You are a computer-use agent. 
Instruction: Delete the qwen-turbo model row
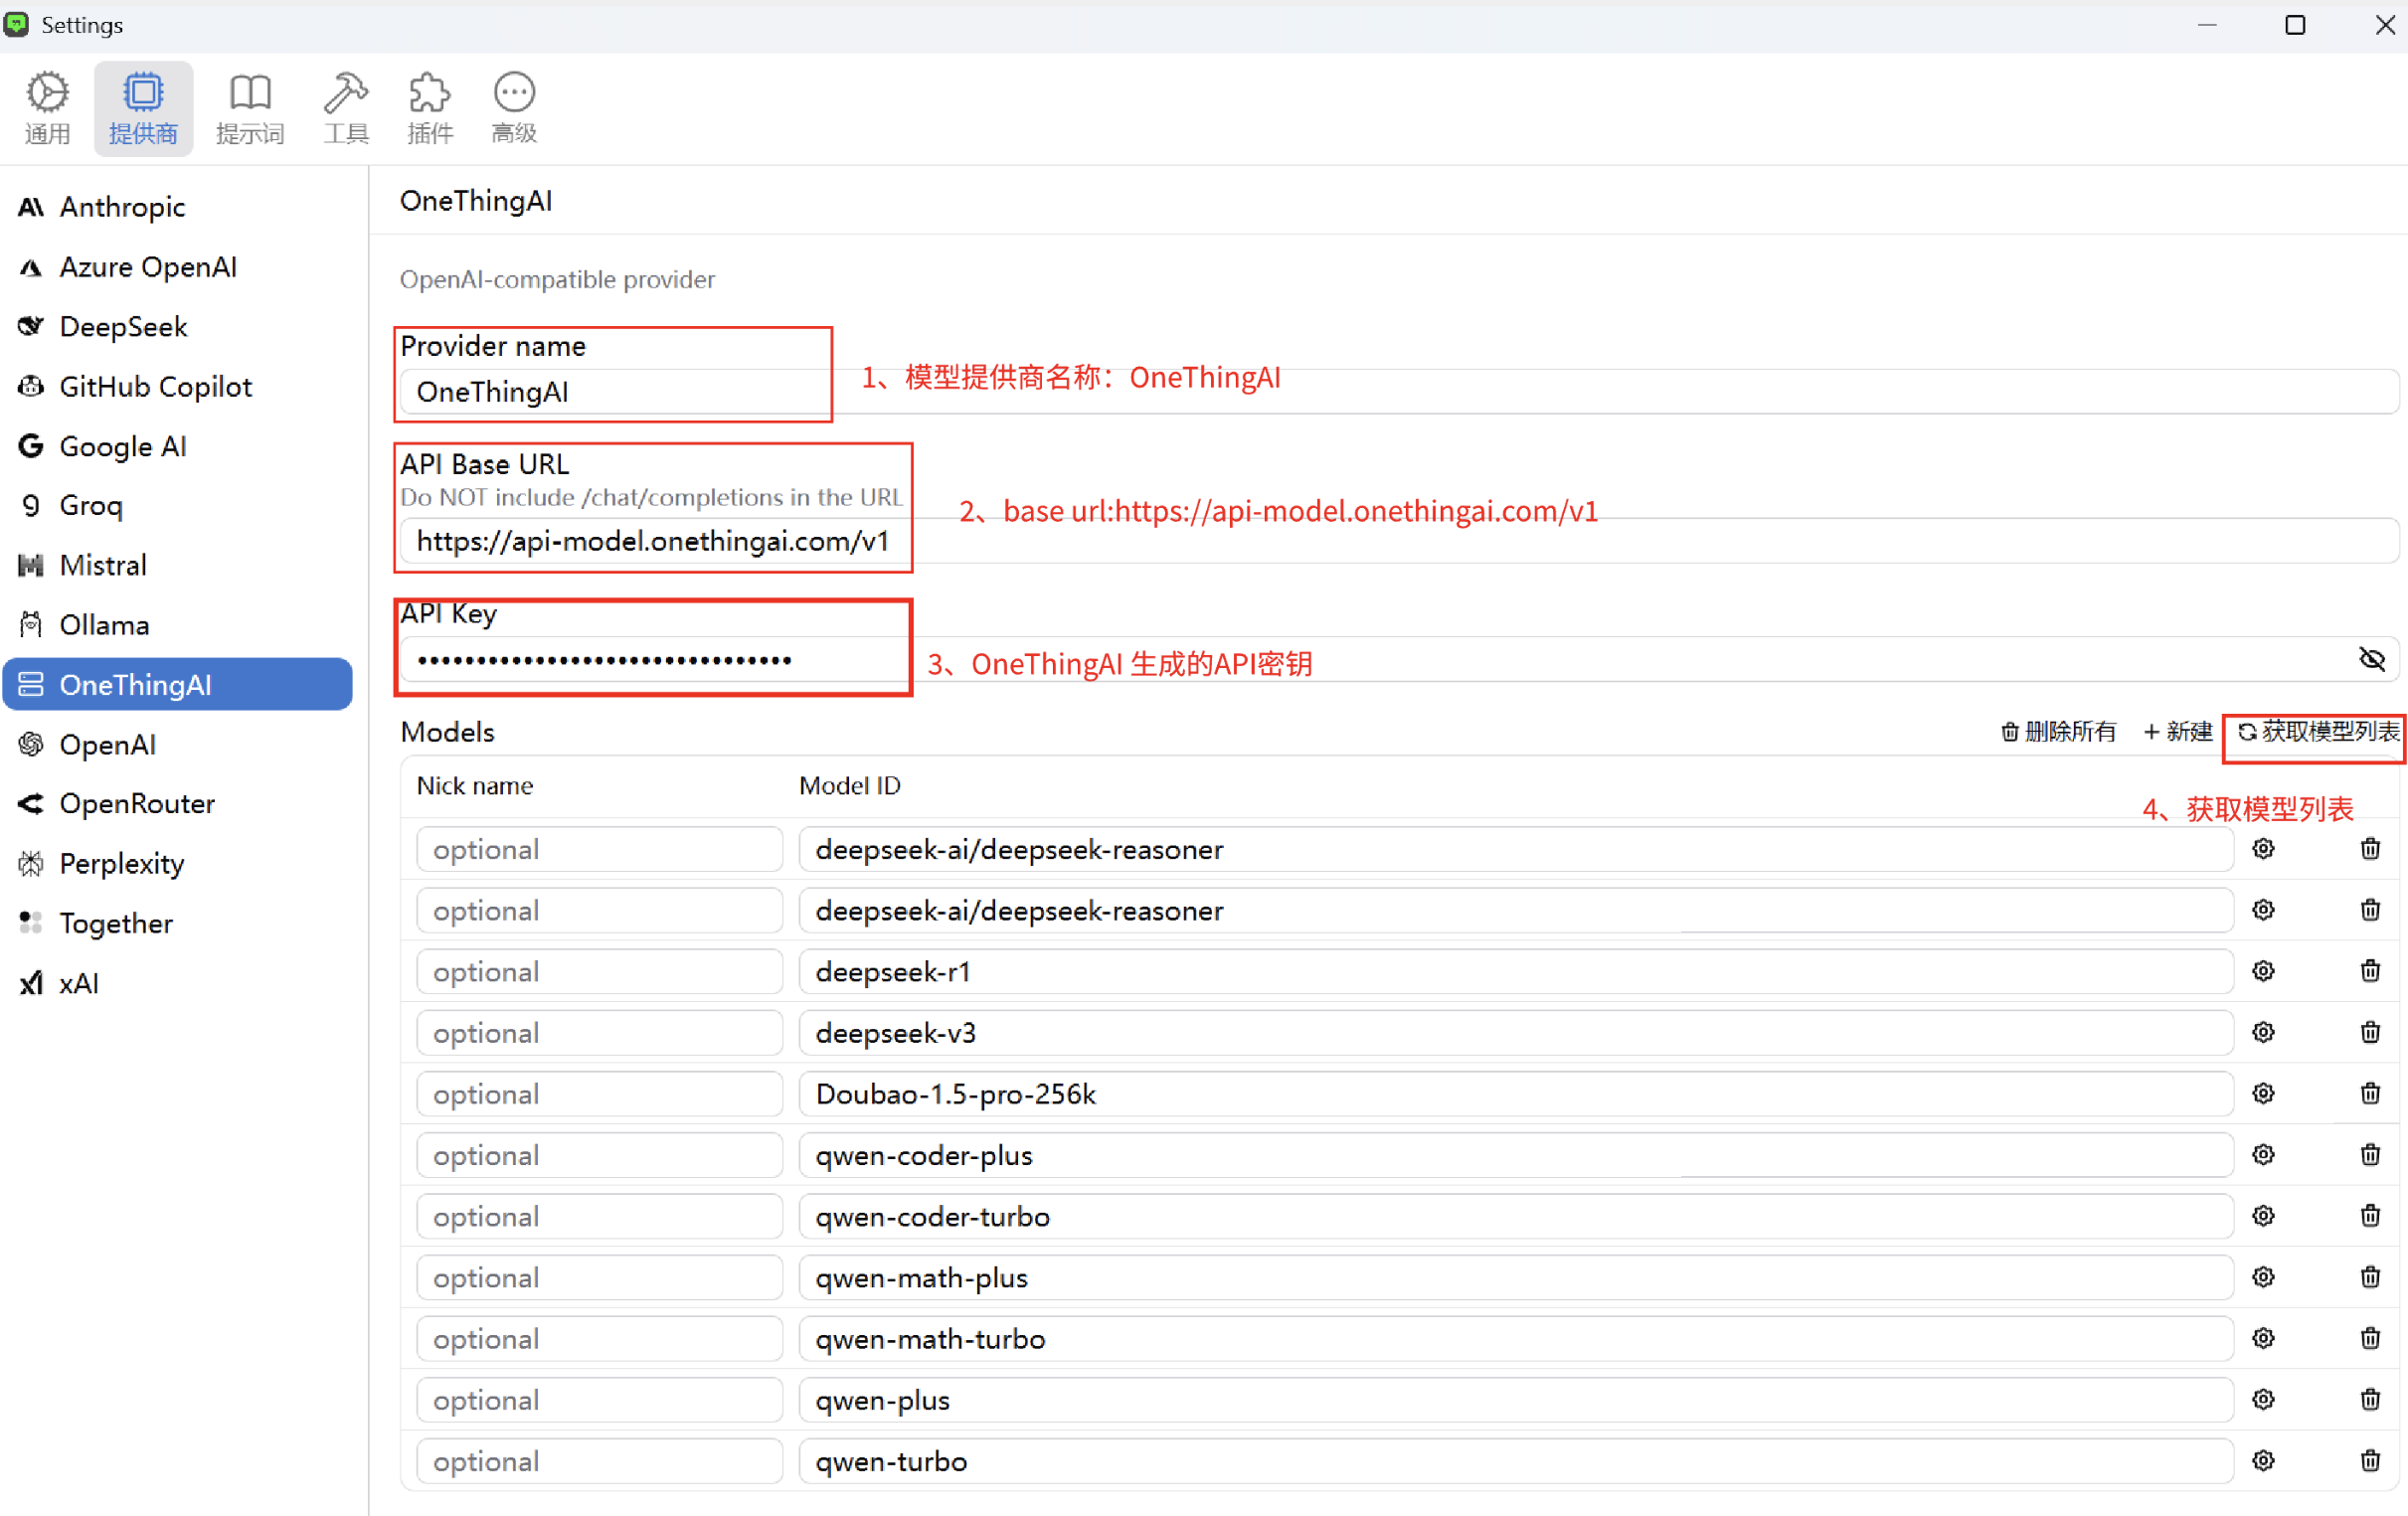pos(2369,1460)
